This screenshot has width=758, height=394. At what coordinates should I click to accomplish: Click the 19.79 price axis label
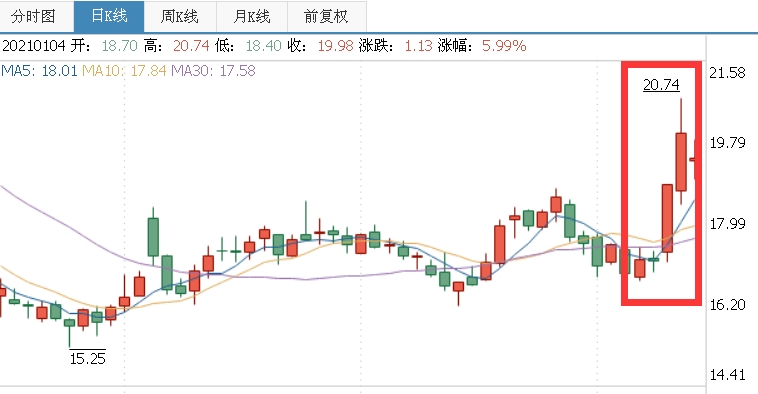click(x=727, y=143)
